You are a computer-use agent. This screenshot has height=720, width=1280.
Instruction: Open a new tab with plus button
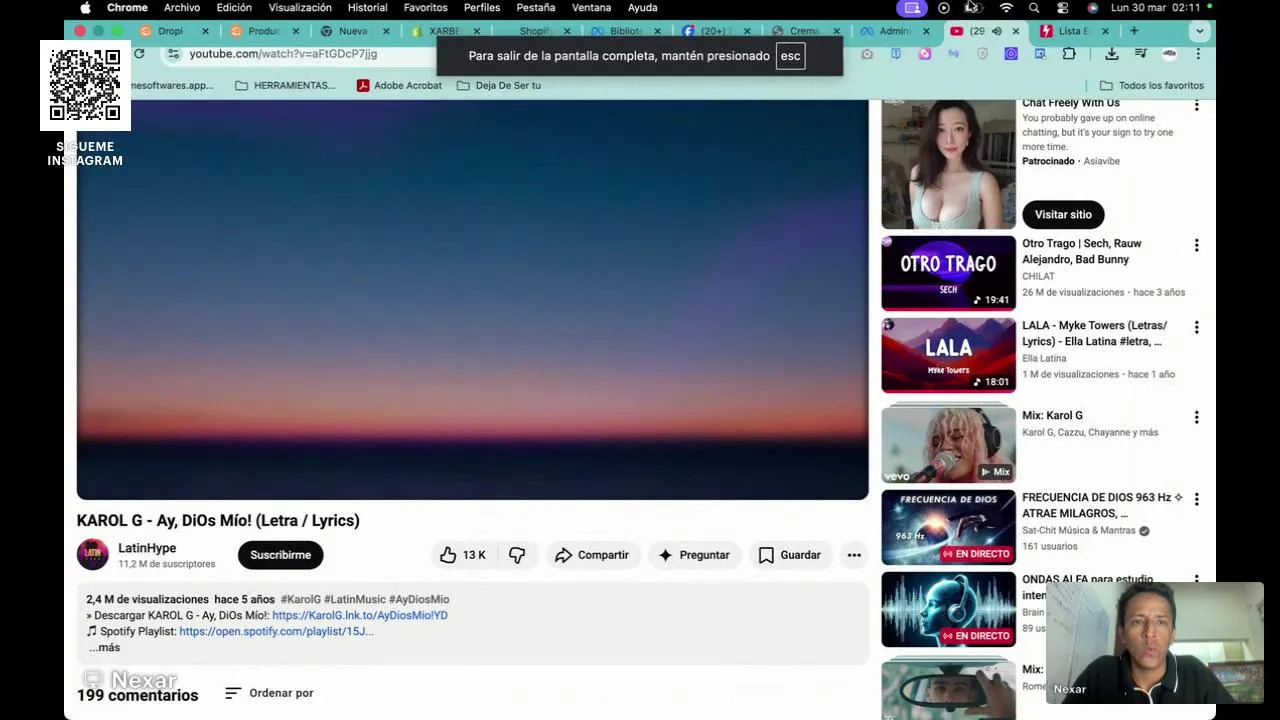click(x=1134, y=31)
